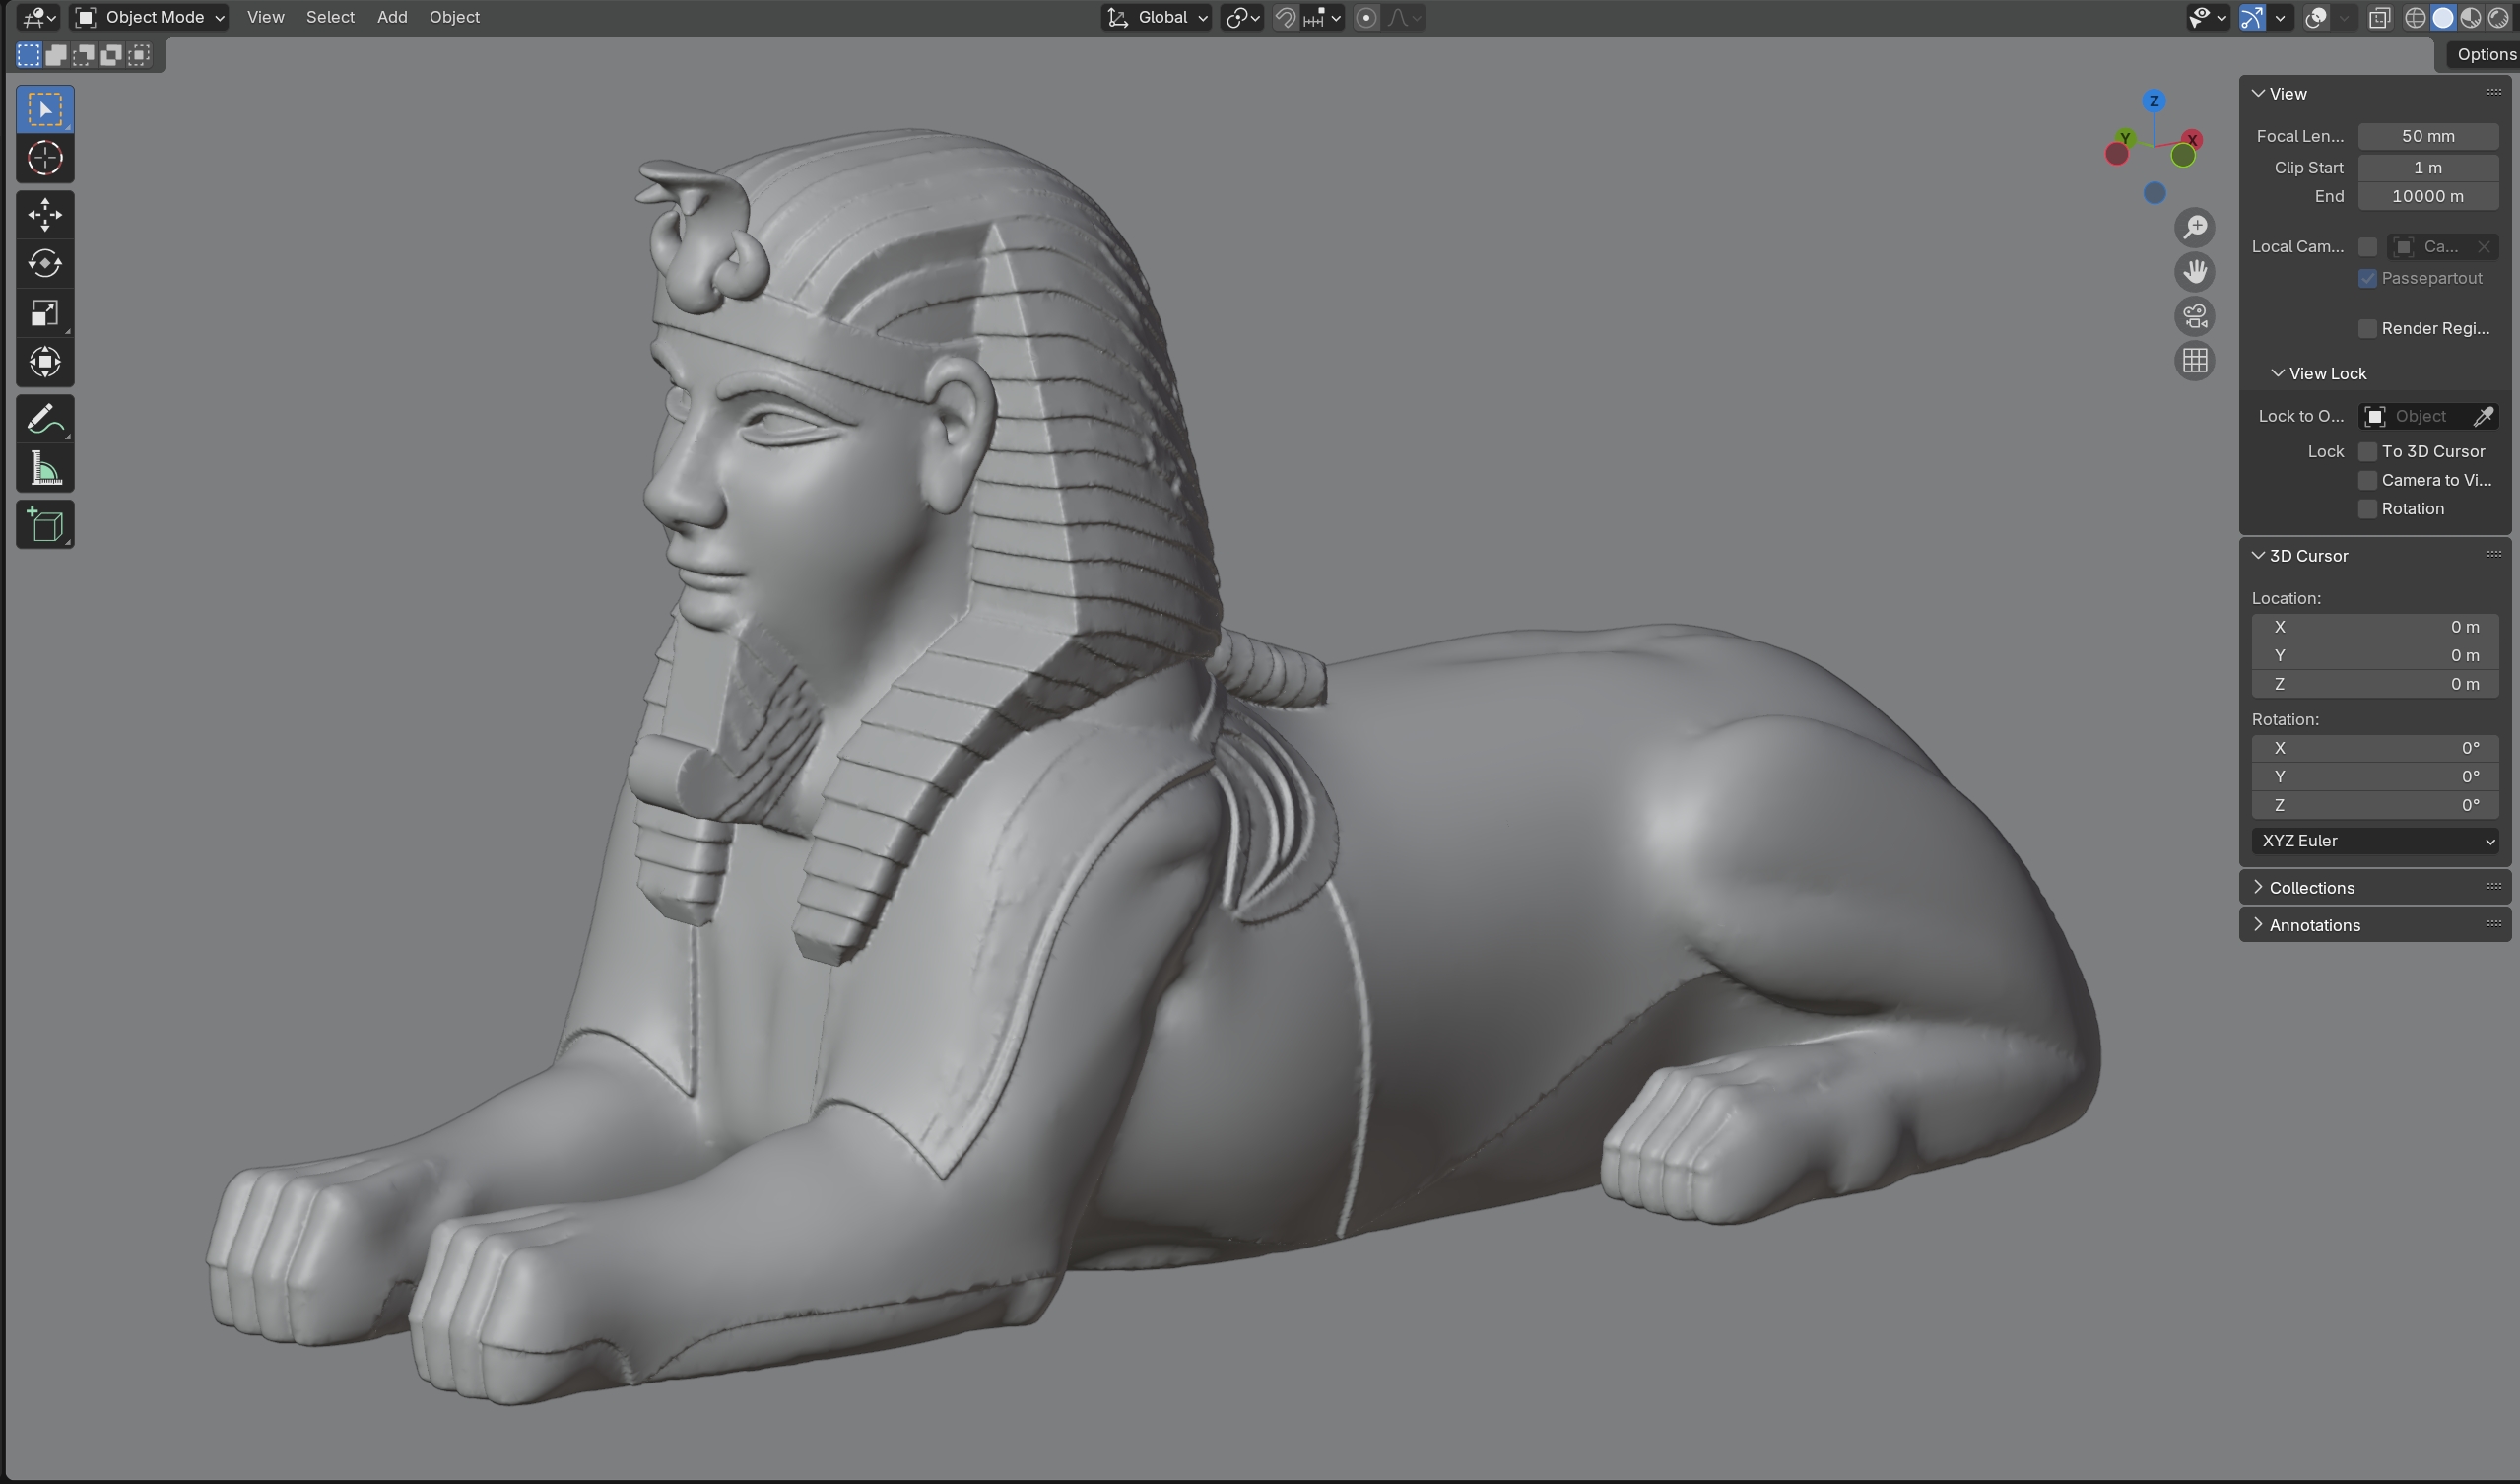Expand the Collections panel

click(x=2311, y=888)
